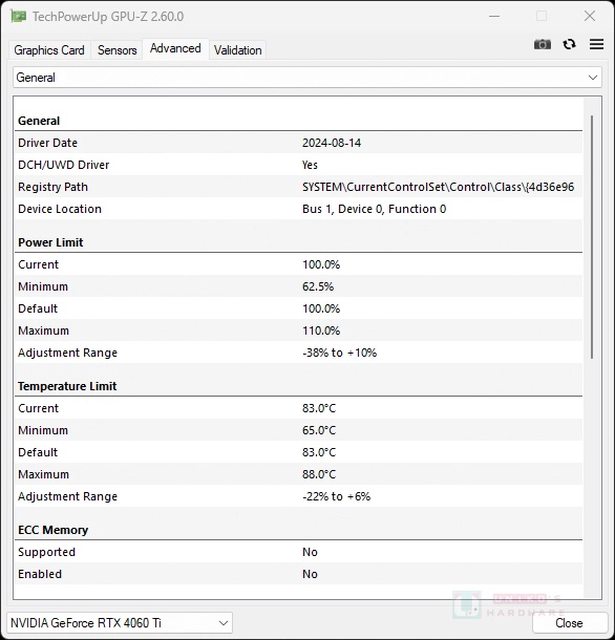Select the Registry Path row
The width and height of the screenshot is (615, 640).
click(x=298, y=187)
